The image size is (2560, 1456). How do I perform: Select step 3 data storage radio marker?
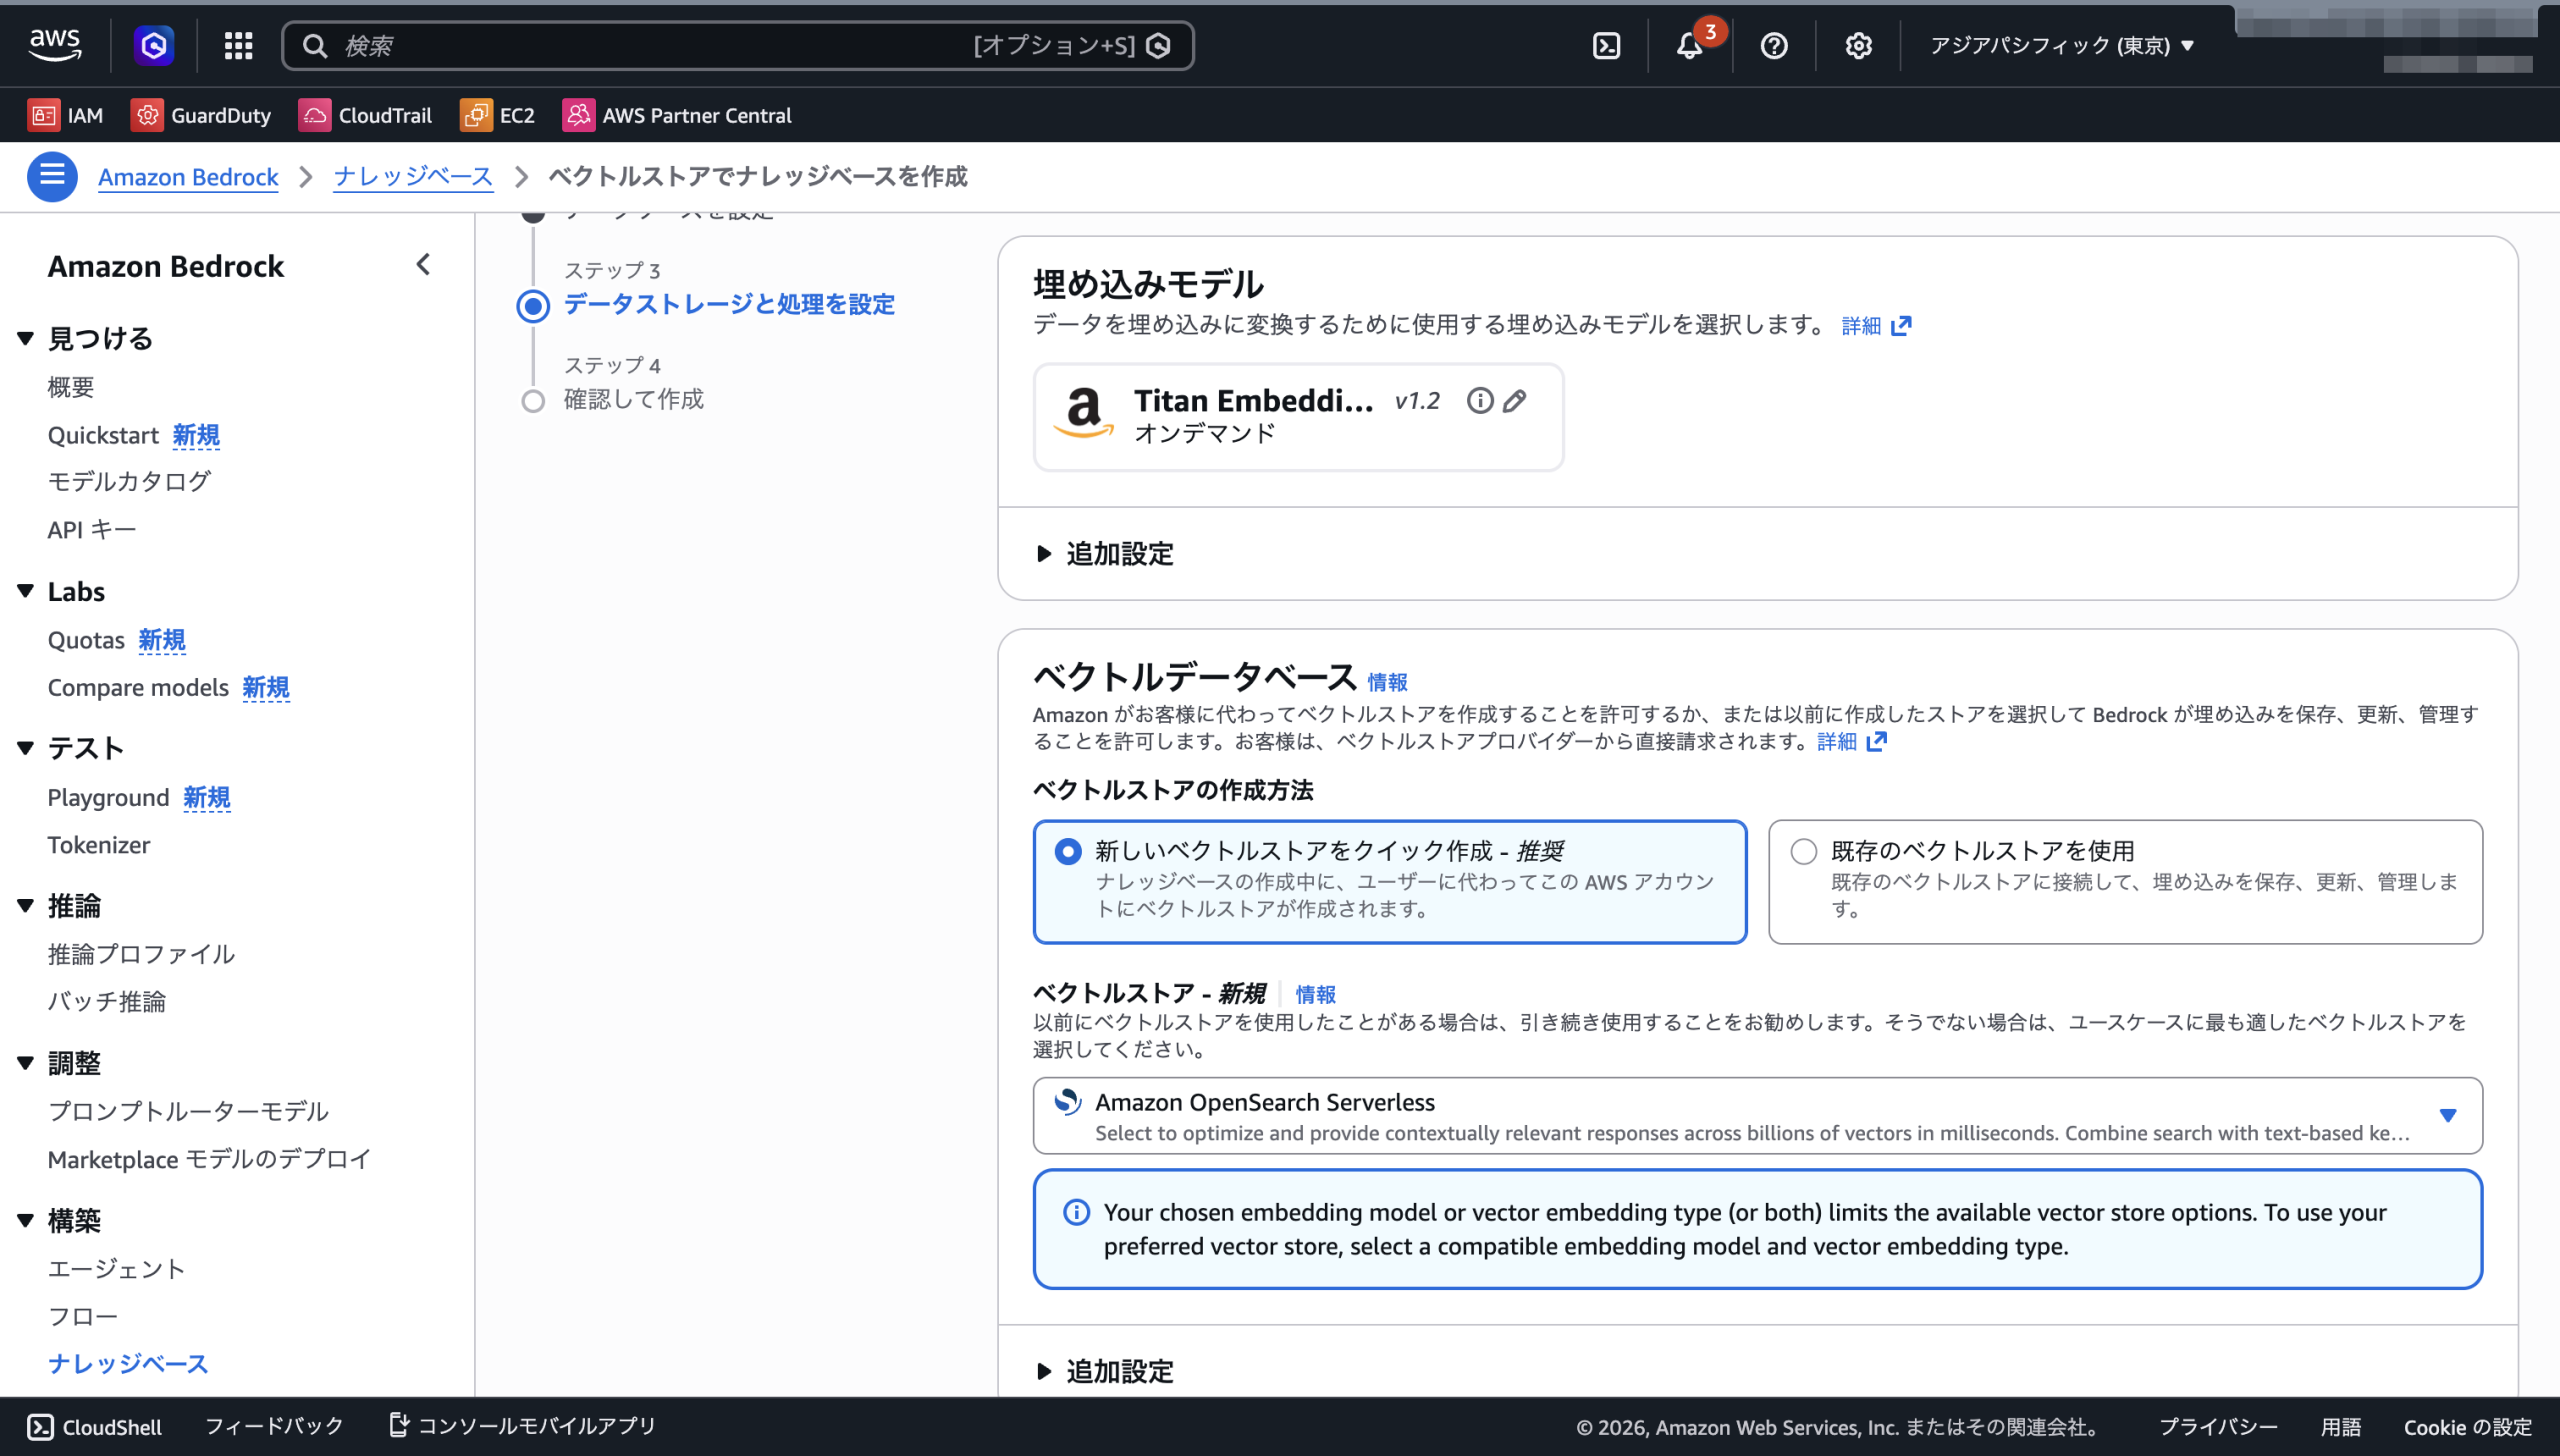click(x=533, y=305)
